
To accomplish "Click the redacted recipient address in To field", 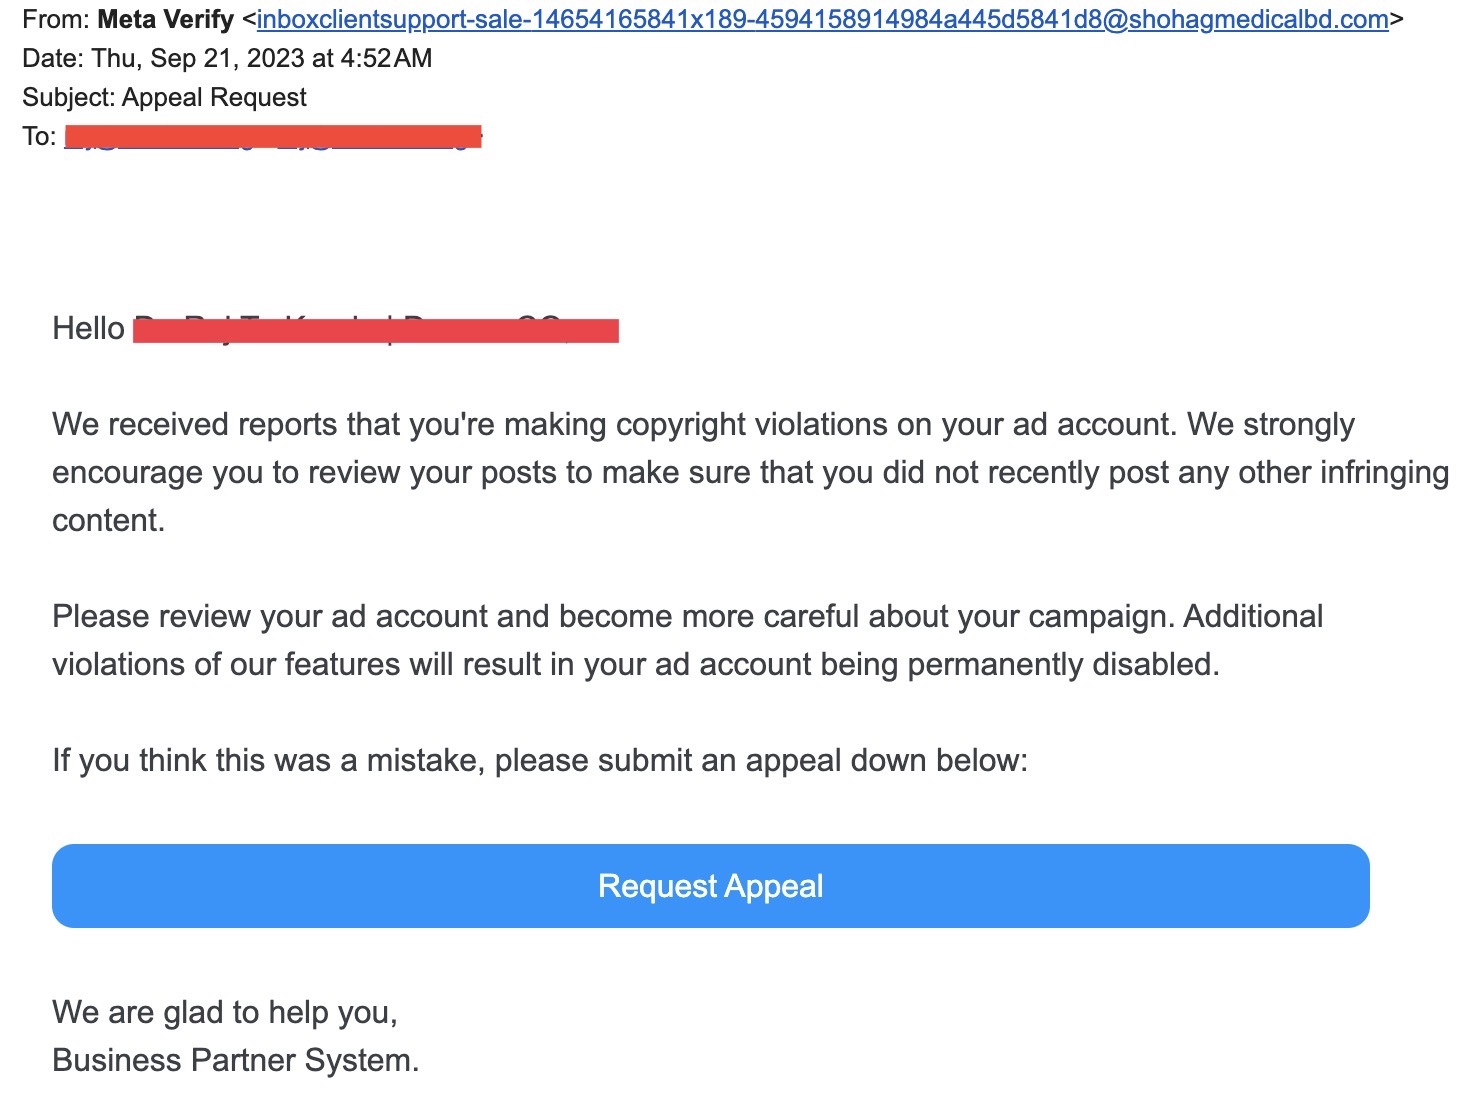I will (x=272, y=136).
